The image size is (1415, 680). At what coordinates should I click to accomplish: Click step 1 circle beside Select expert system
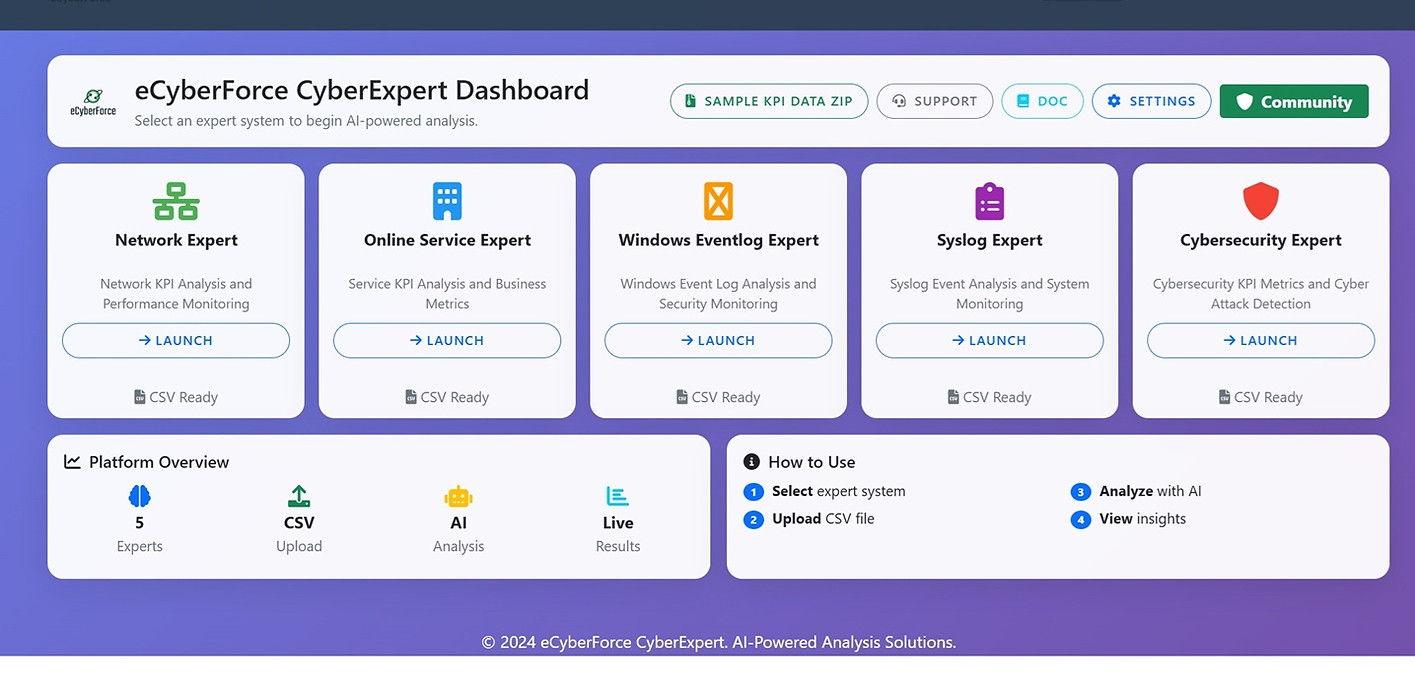(x=754, y=492)
